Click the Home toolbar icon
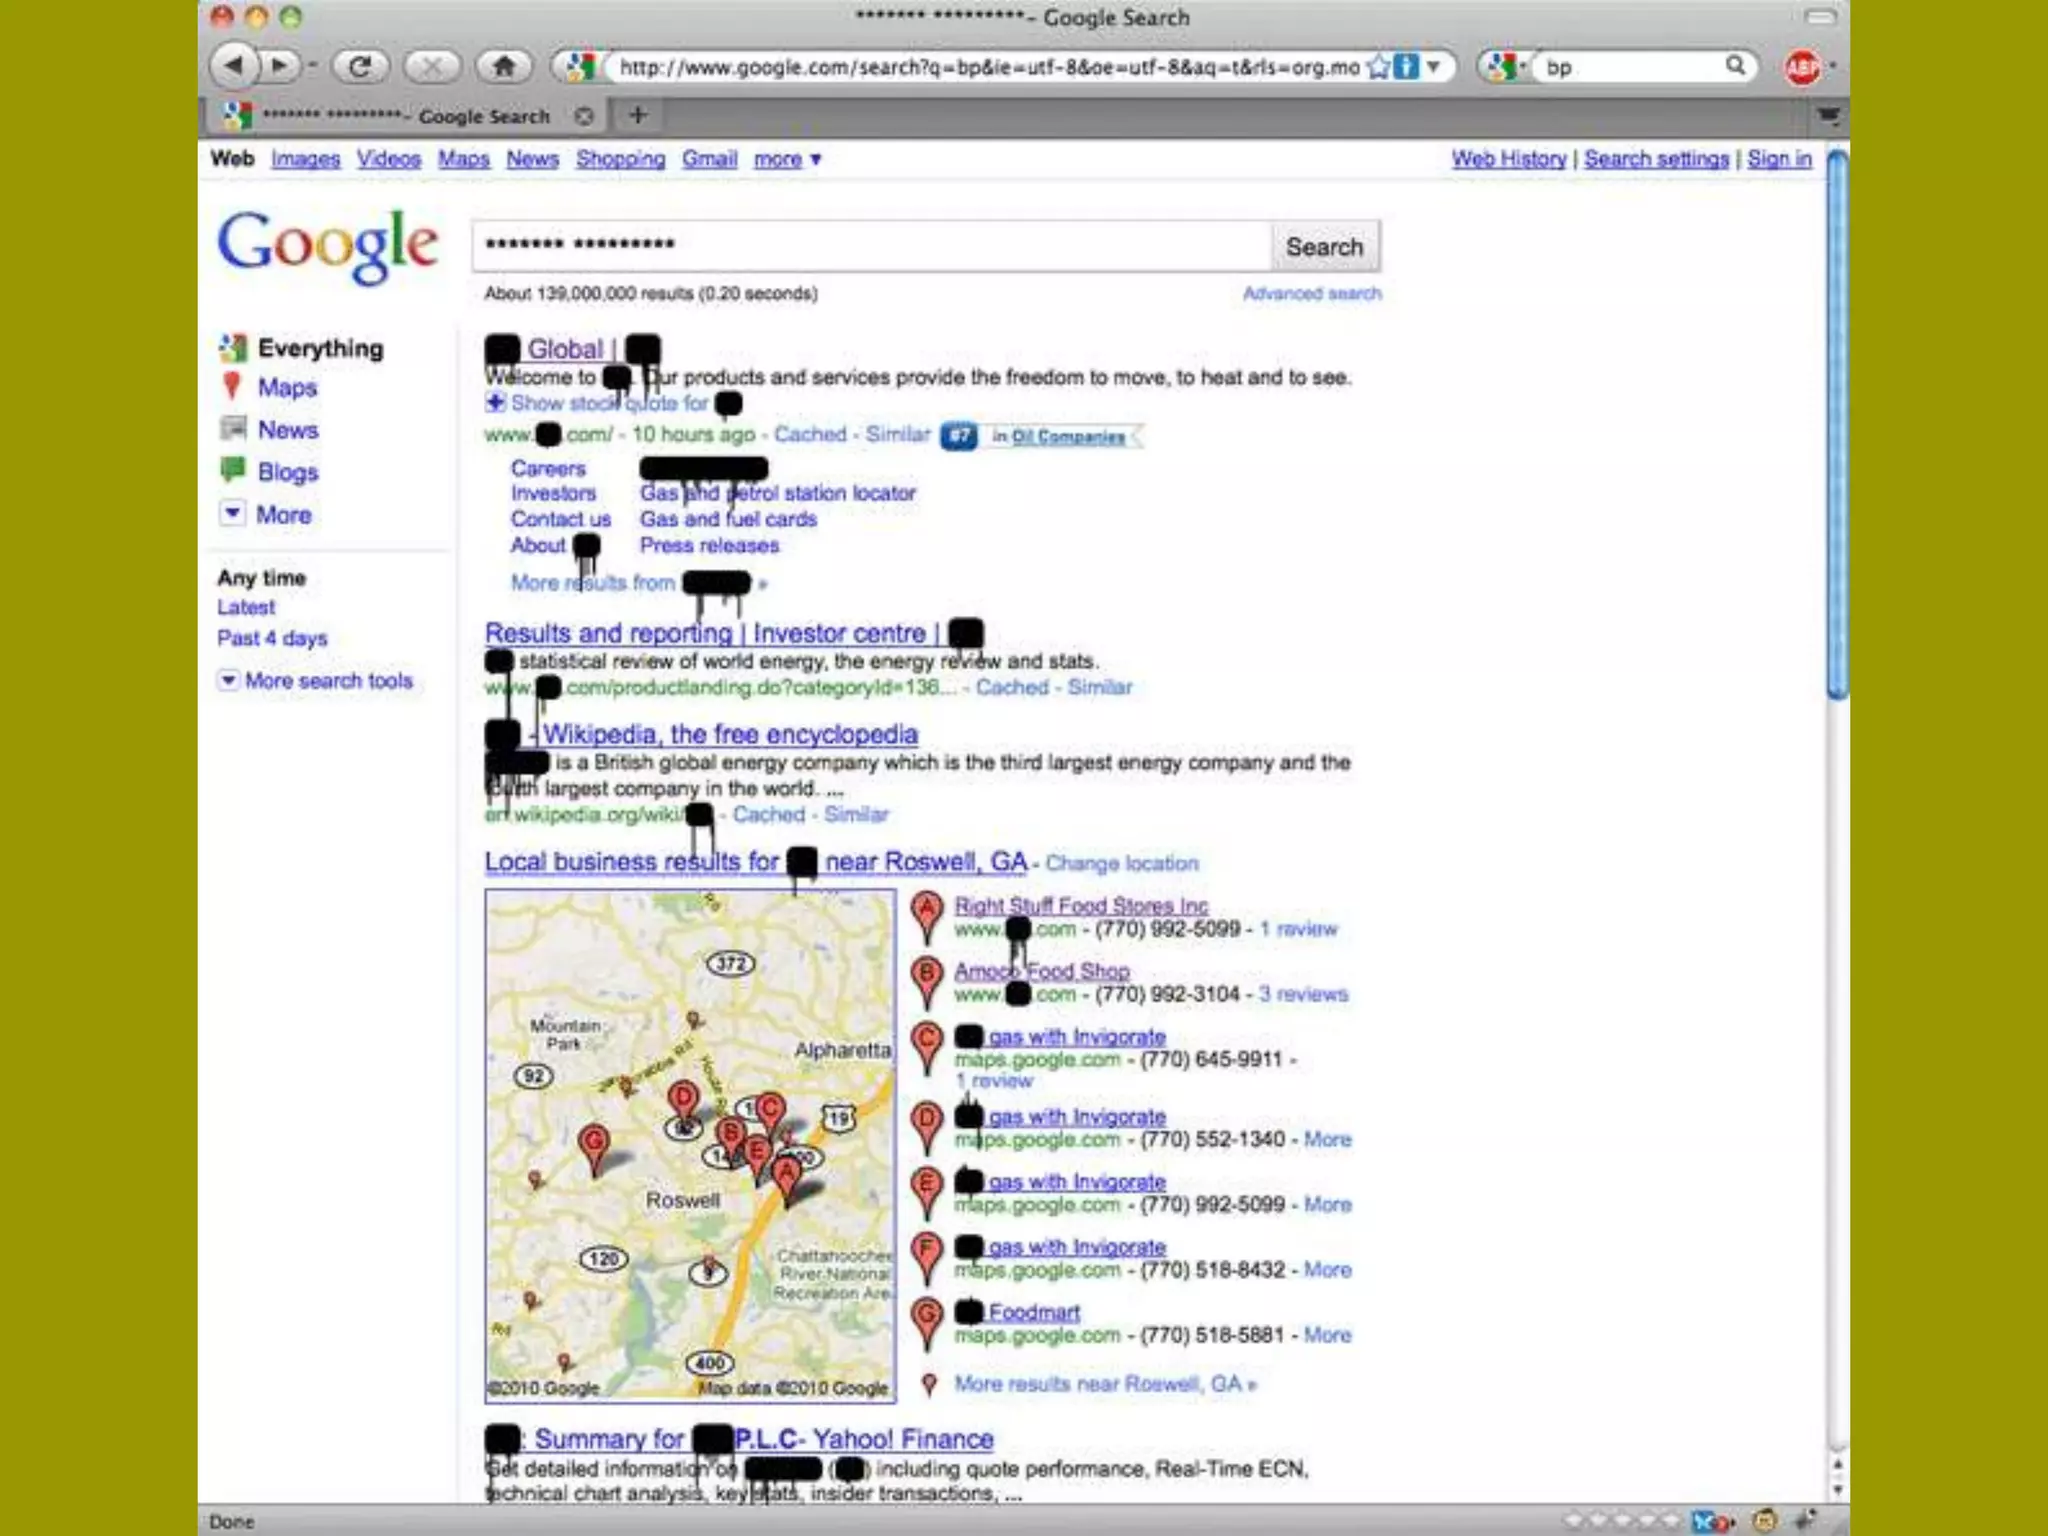Image resolution: width=2048 pixels, height=1536 pixels. (x=504, y=67)
